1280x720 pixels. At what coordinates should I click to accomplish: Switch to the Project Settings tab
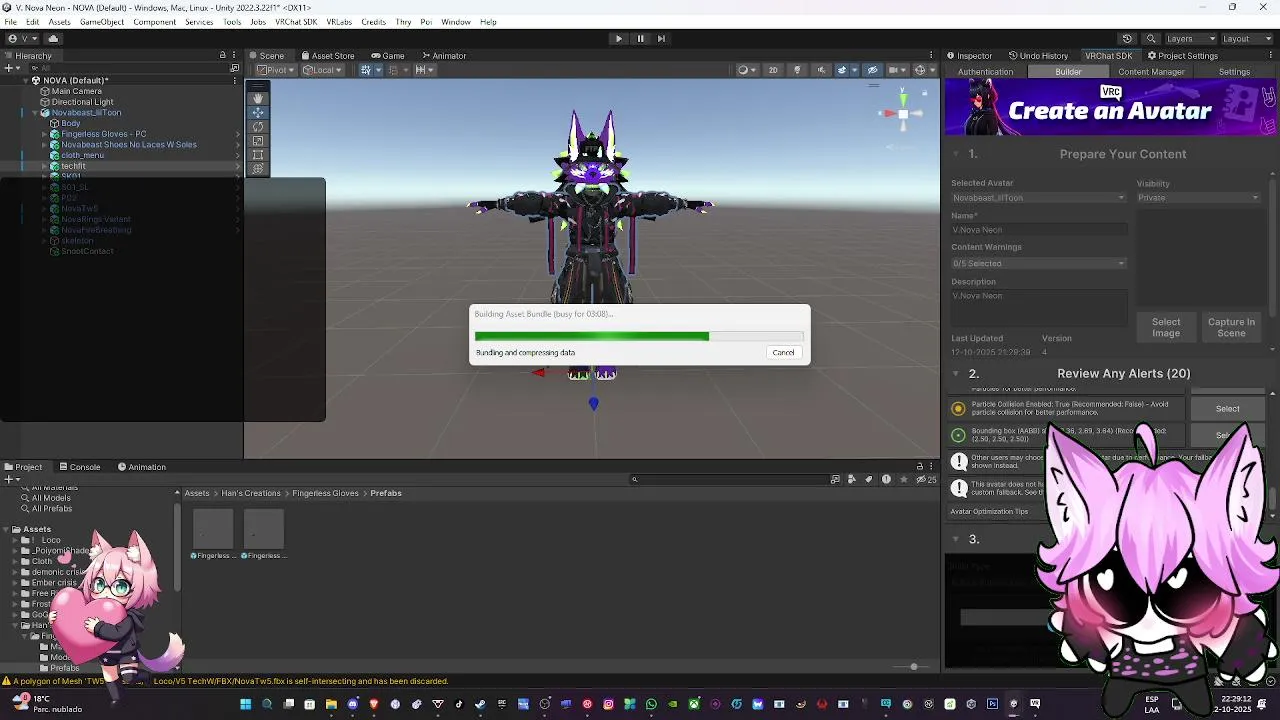(1182, 56)
